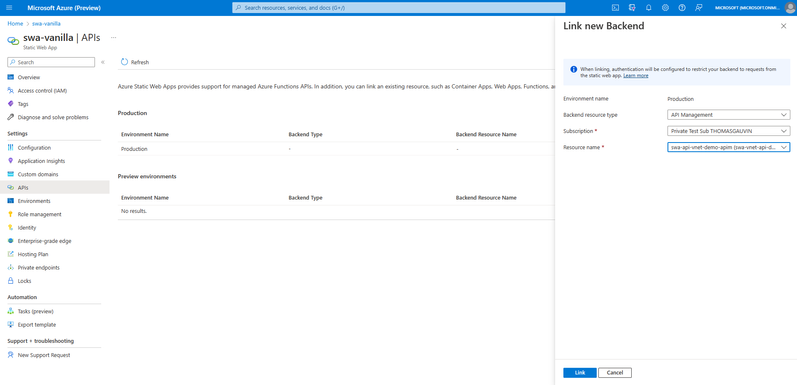Click the Static Web App resource icon

click(x=13, y=41)
